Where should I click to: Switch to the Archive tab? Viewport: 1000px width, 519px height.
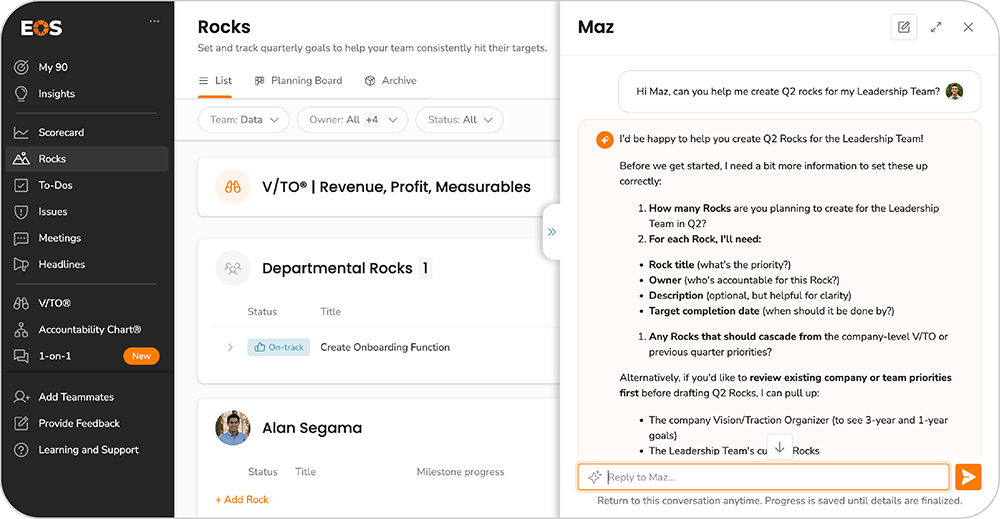point(390,81)
